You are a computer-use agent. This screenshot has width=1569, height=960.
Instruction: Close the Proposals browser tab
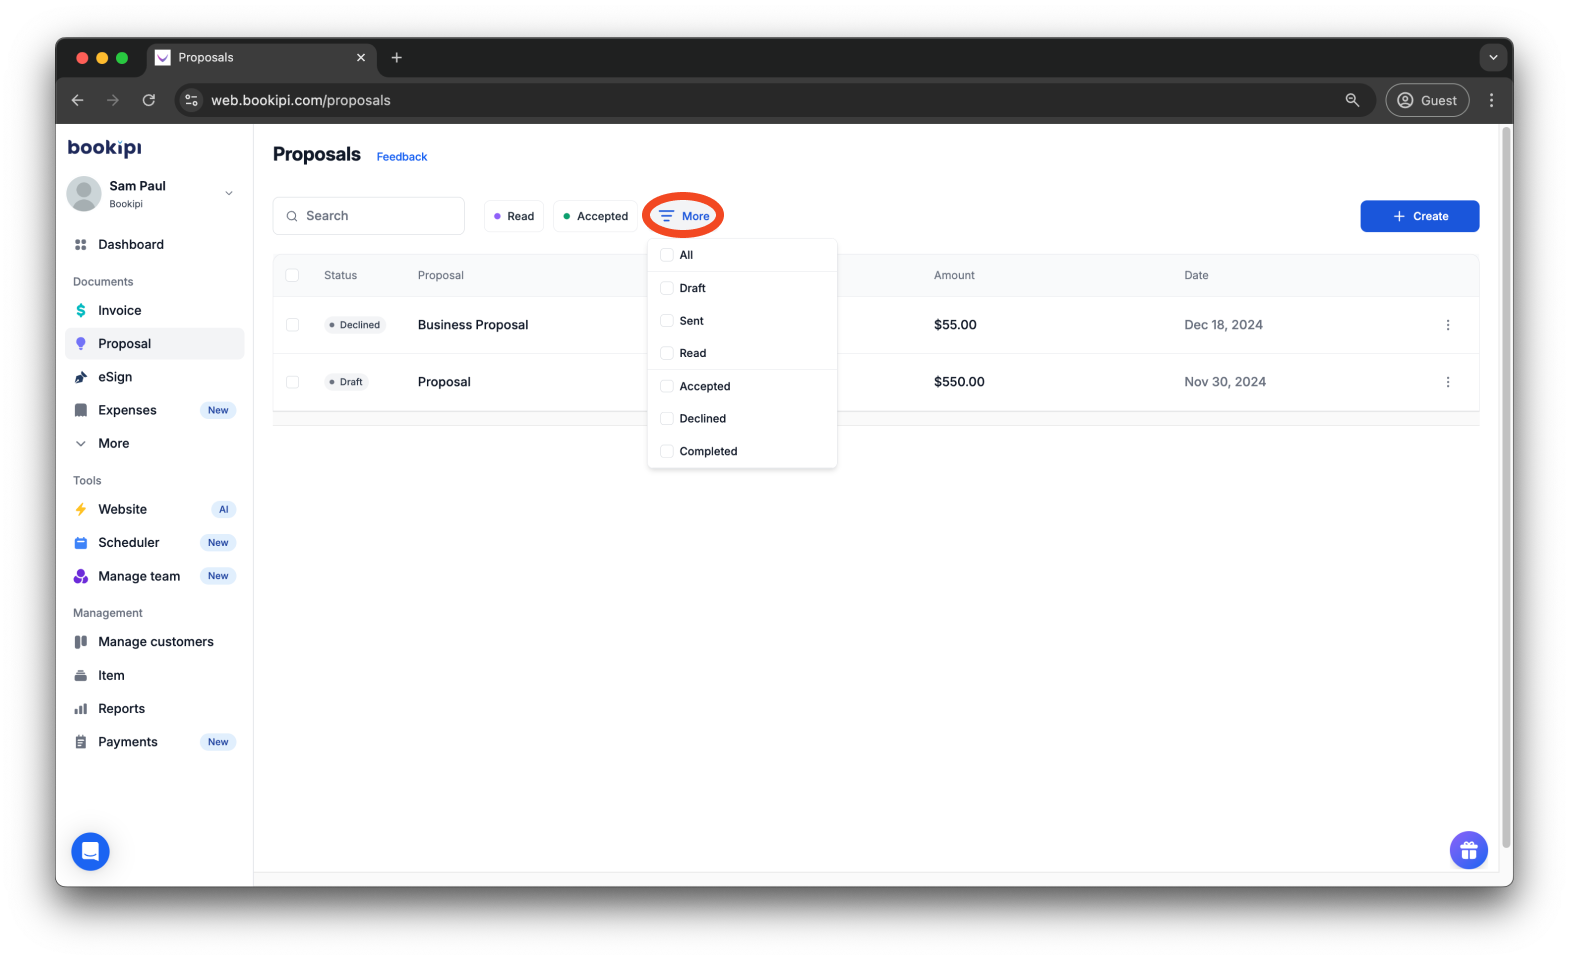(x=361, y=58)
